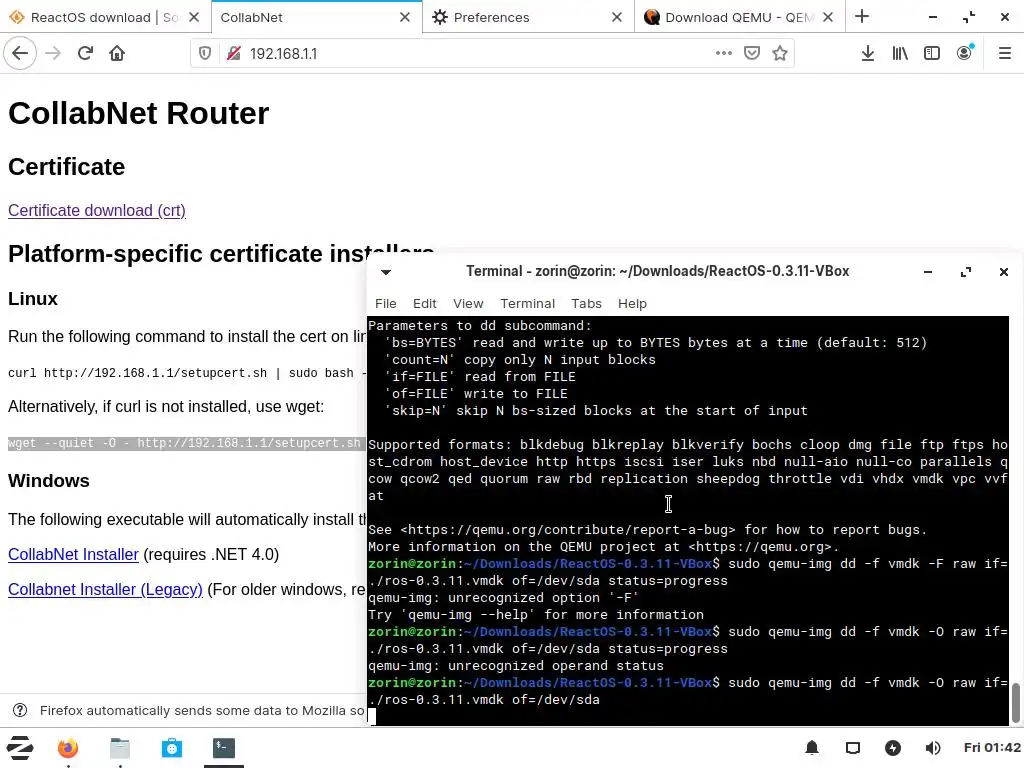
Task: Click the curl setupcert.sh command text
Action: tap(186, 373)
